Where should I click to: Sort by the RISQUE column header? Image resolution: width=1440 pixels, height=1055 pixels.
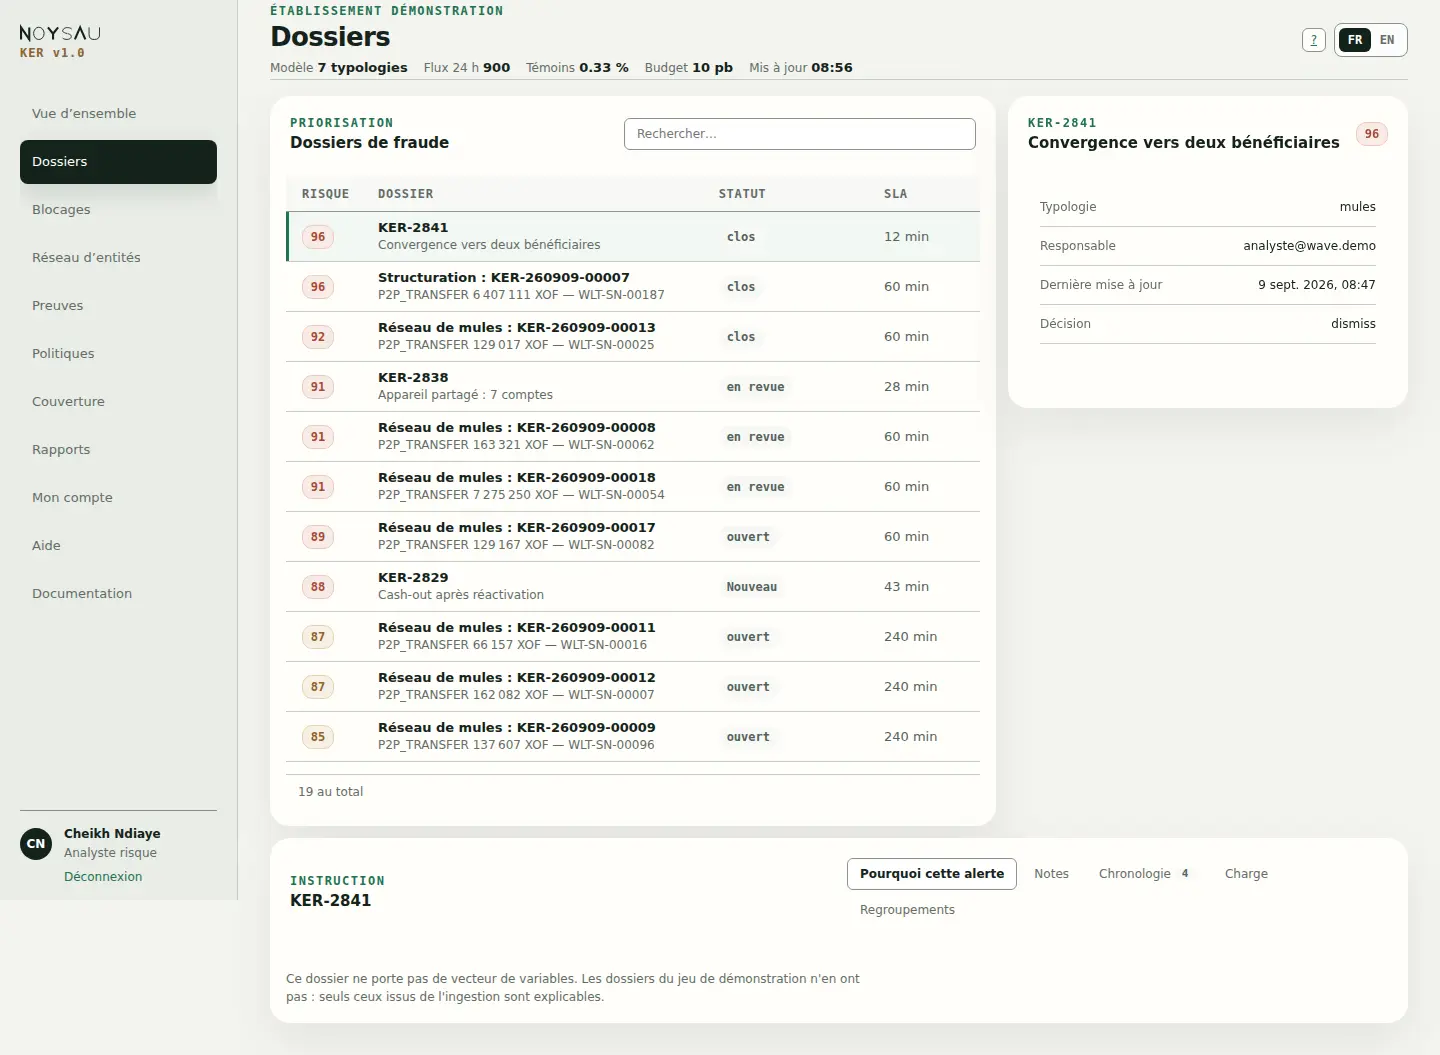325,194
